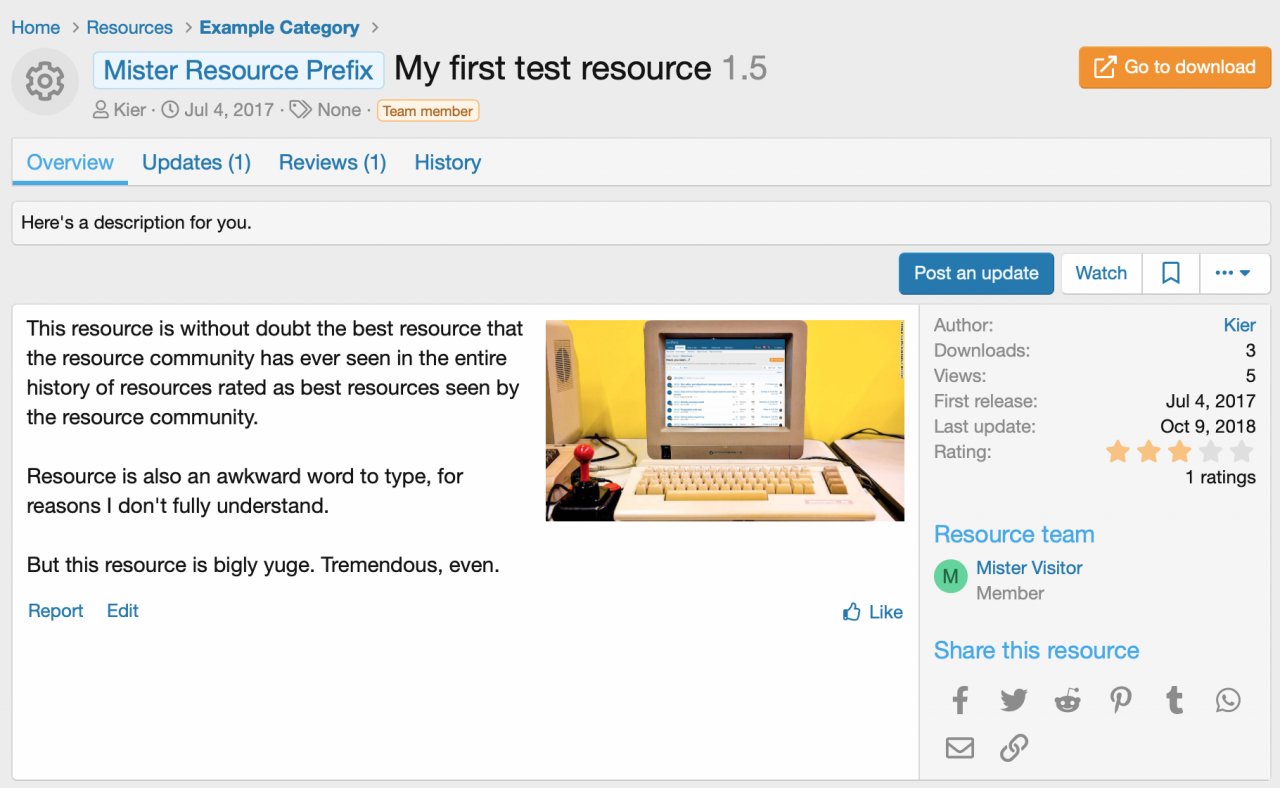Screen dimensions: 1280x788
Task: Click the Commodore computer screenshot image
Action: [724, 420]
